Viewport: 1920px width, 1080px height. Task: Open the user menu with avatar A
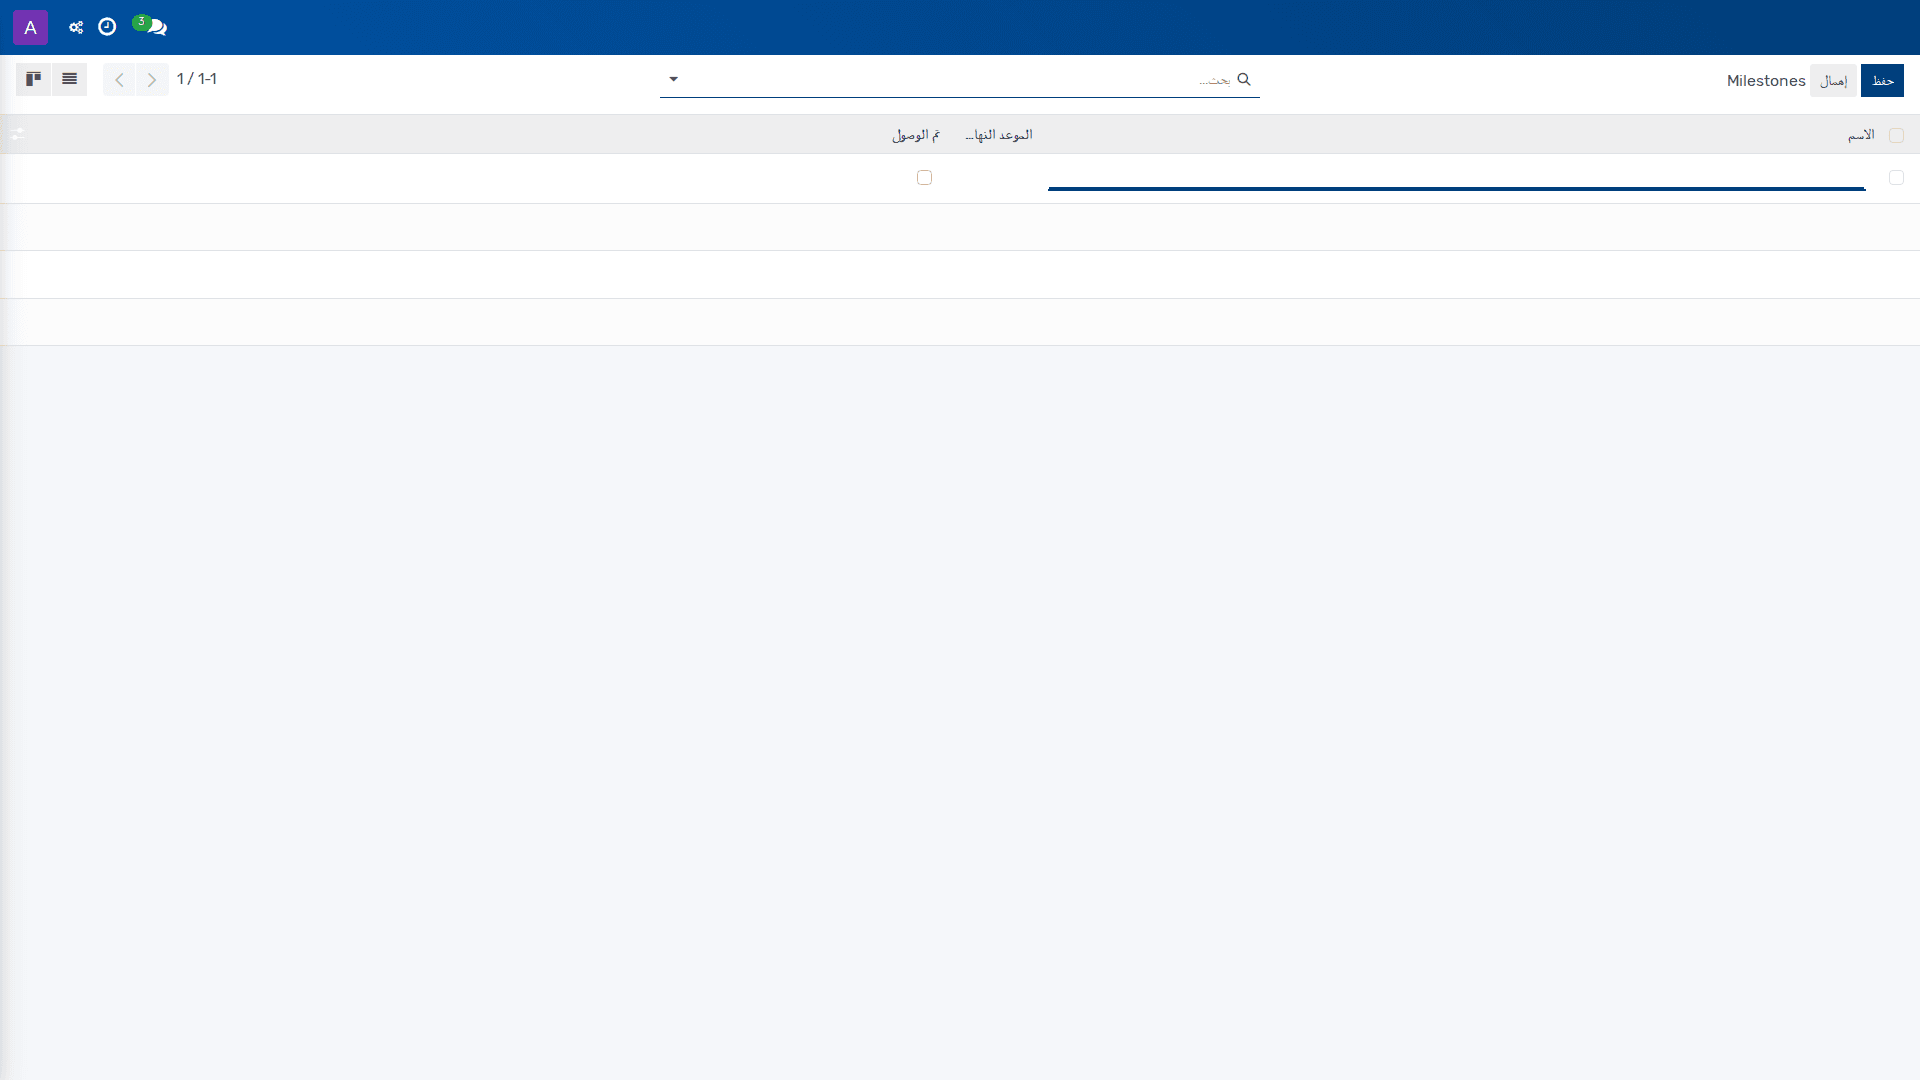pos(30,27)
